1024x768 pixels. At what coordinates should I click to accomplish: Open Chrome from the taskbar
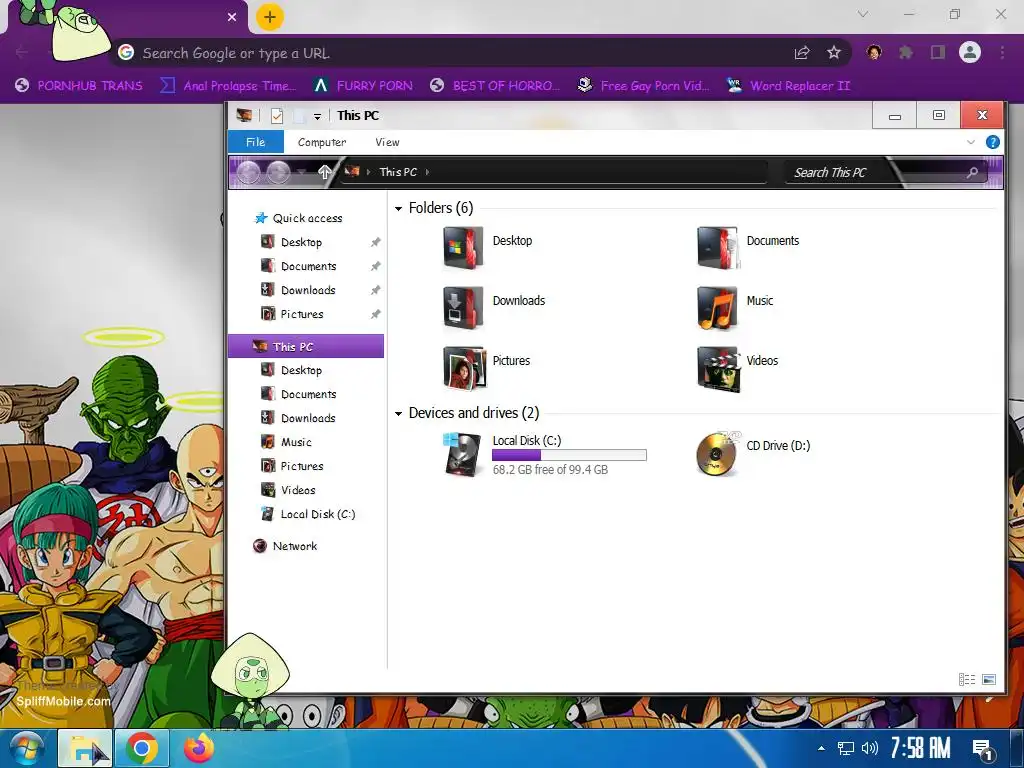tap(142, 748)
